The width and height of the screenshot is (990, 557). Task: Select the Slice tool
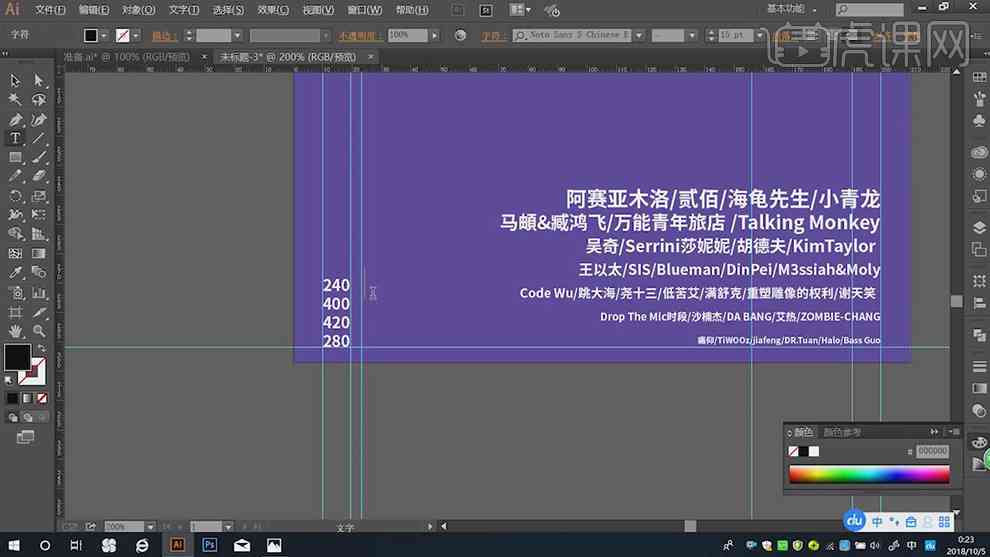click(x=39, y=312)
